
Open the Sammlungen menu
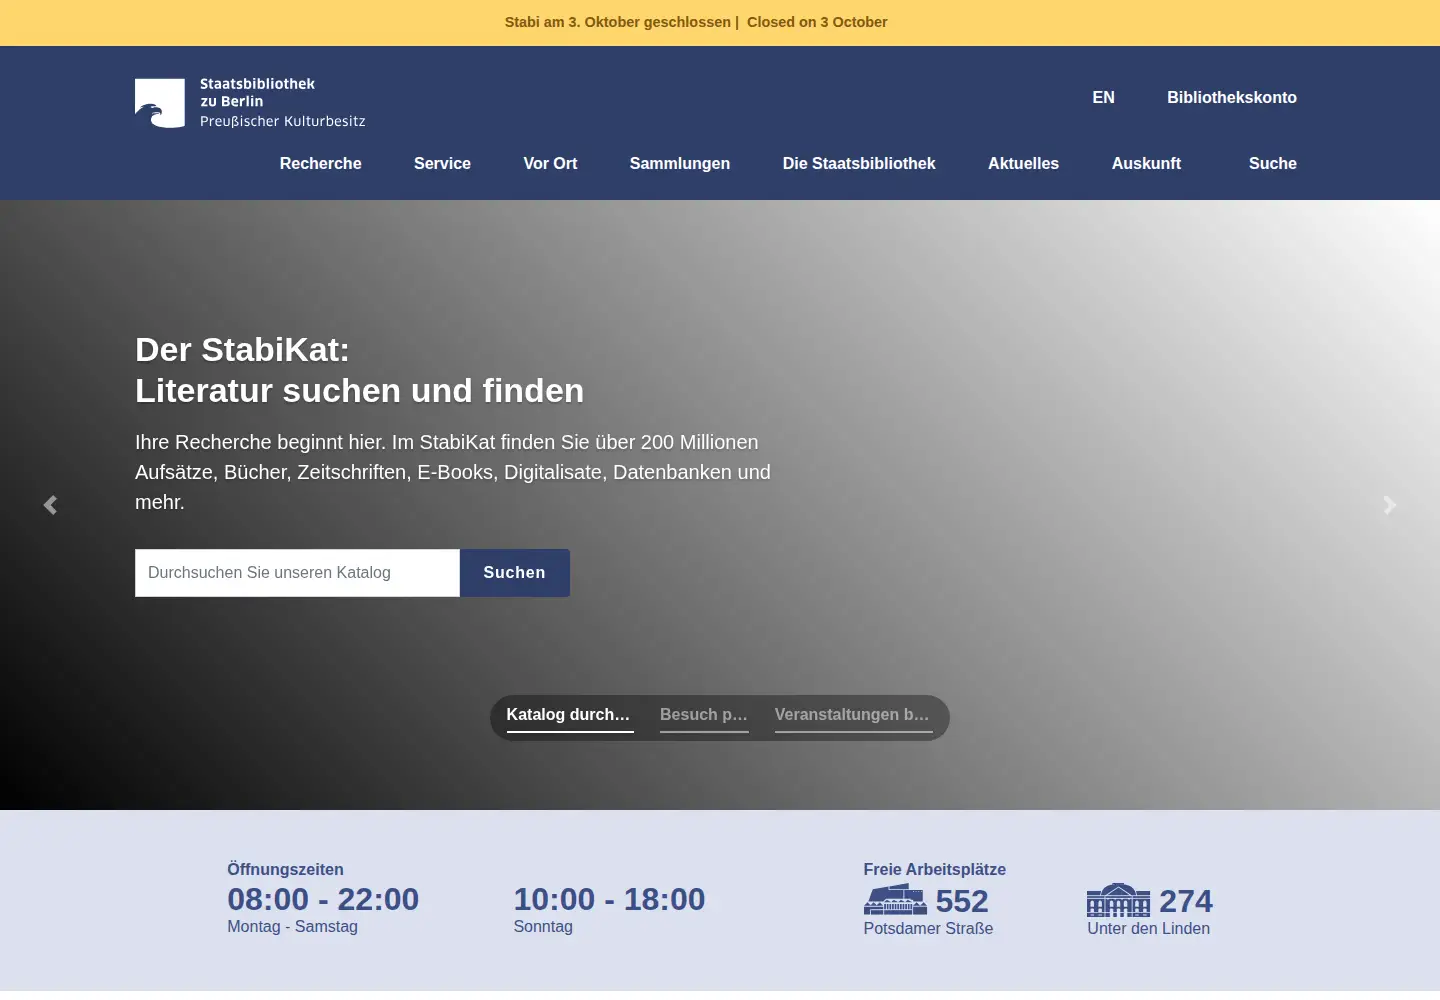click(x=680, y=163)
